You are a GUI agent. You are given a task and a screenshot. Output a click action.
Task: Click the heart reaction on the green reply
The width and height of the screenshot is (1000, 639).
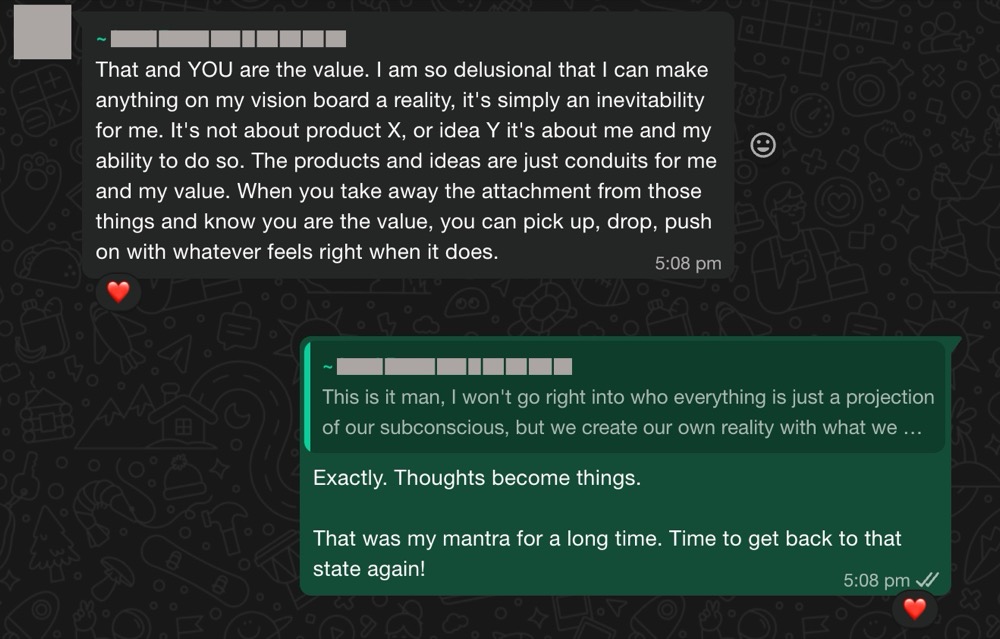(x=914, y=607)
